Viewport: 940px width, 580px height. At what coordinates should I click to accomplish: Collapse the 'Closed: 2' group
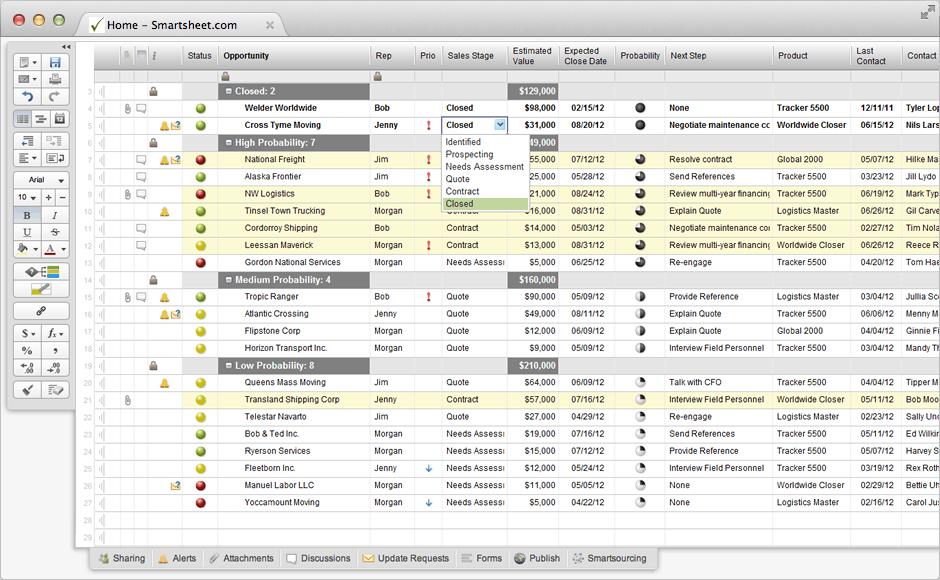pyautogui.click(x=228, y=91)
